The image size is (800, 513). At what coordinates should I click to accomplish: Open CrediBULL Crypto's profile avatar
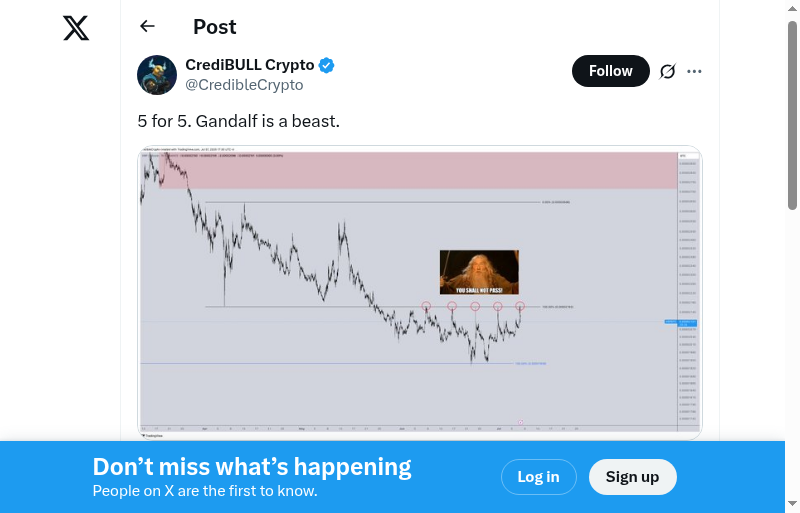[x=157, y=75]
